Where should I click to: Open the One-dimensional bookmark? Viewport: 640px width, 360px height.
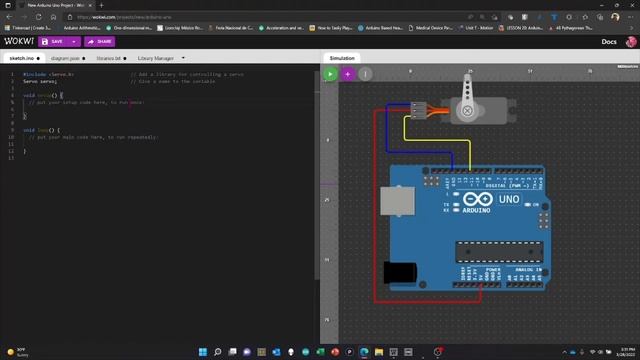click(x=129, y=28)
